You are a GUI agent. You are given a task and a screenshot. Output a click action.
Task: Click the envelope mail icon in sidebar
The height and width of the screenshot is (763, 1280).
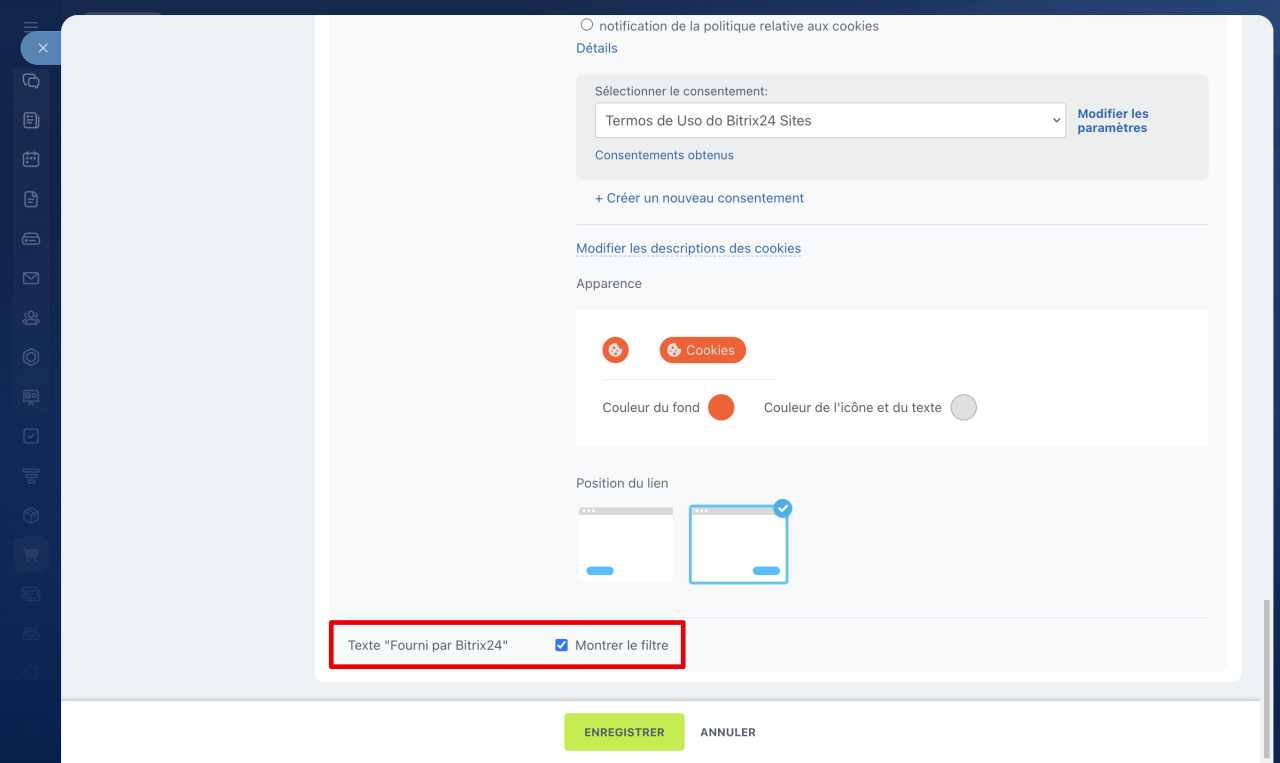(x=31, y=278)
